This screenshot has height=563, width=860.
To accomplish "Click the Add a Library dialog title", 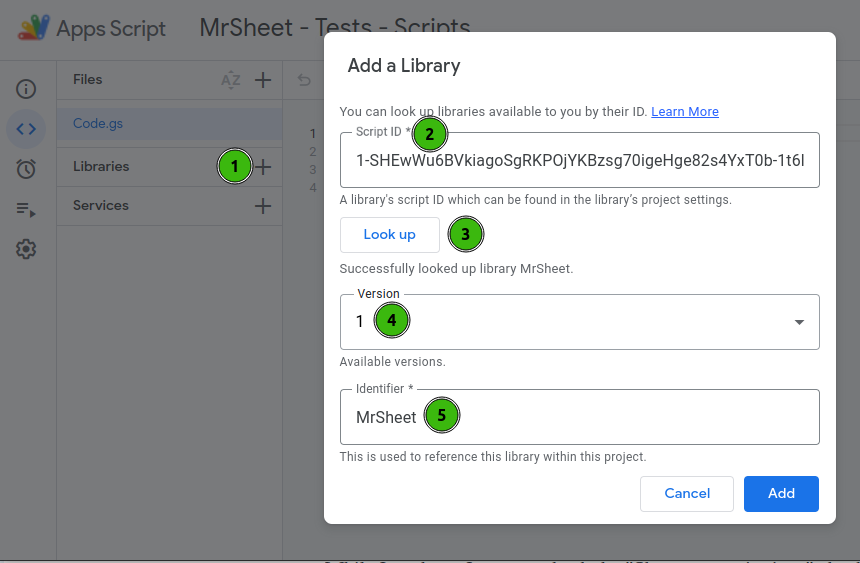I will point(404,66).
